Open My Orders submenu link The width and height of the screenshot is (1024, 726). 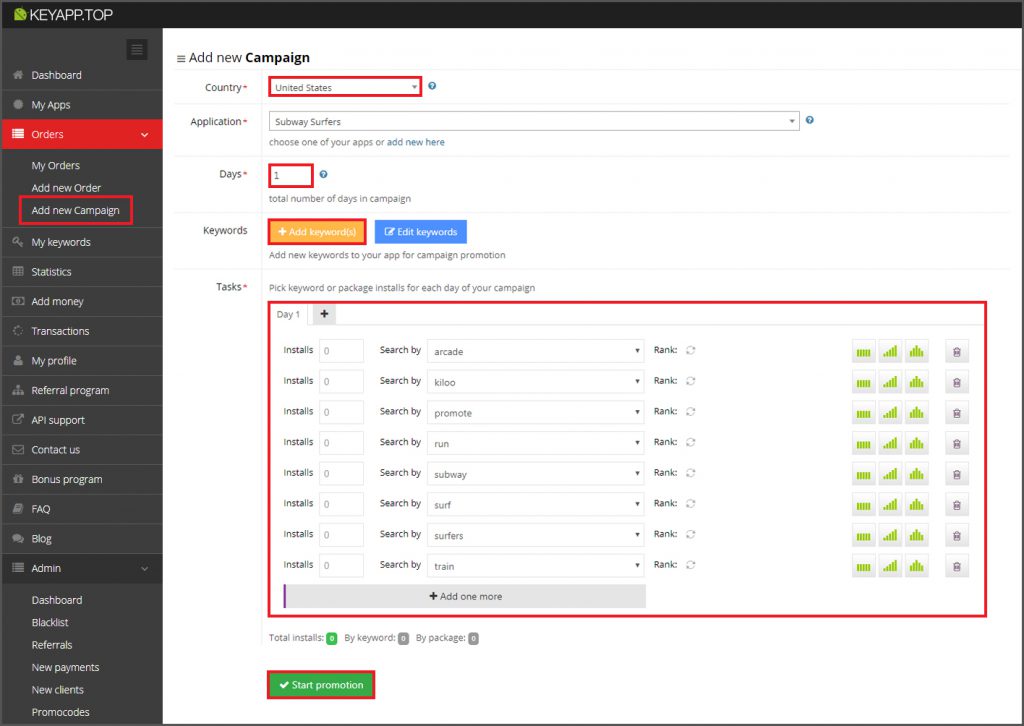click(56, 166)
